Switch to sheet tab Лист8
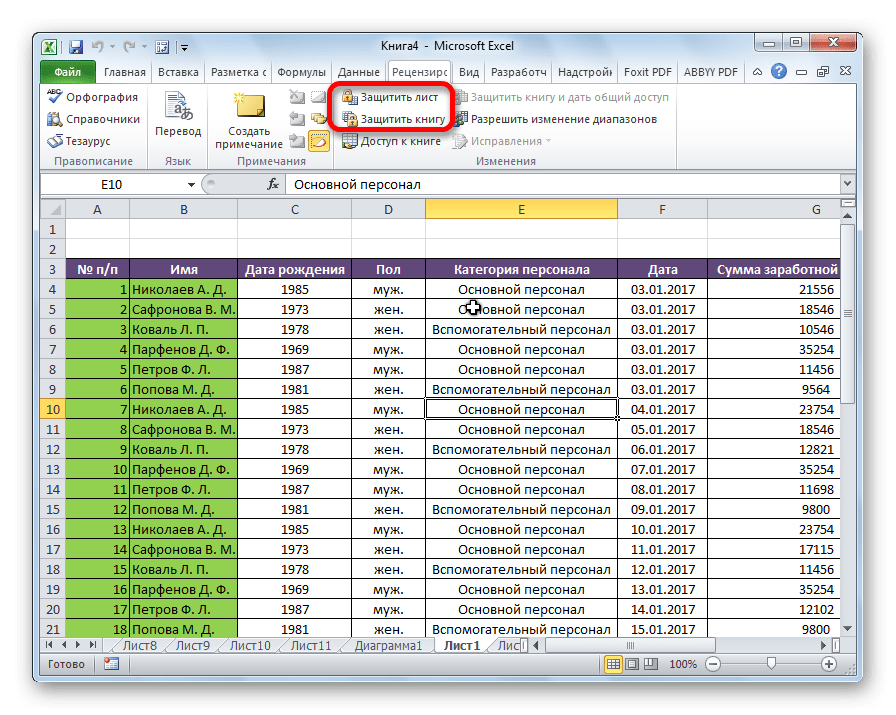This screenshot has height=715, width=896. point(140,646)
